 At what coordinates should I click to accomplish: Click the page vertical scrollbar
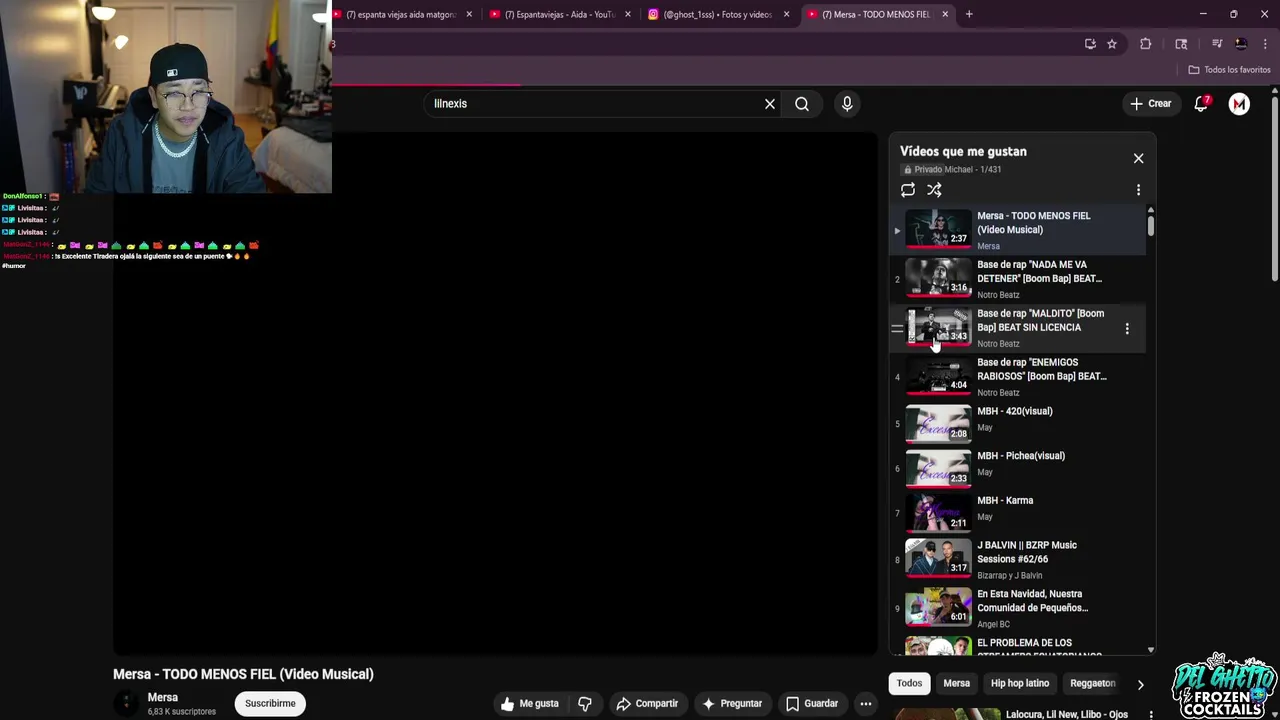coord(1275,190)
